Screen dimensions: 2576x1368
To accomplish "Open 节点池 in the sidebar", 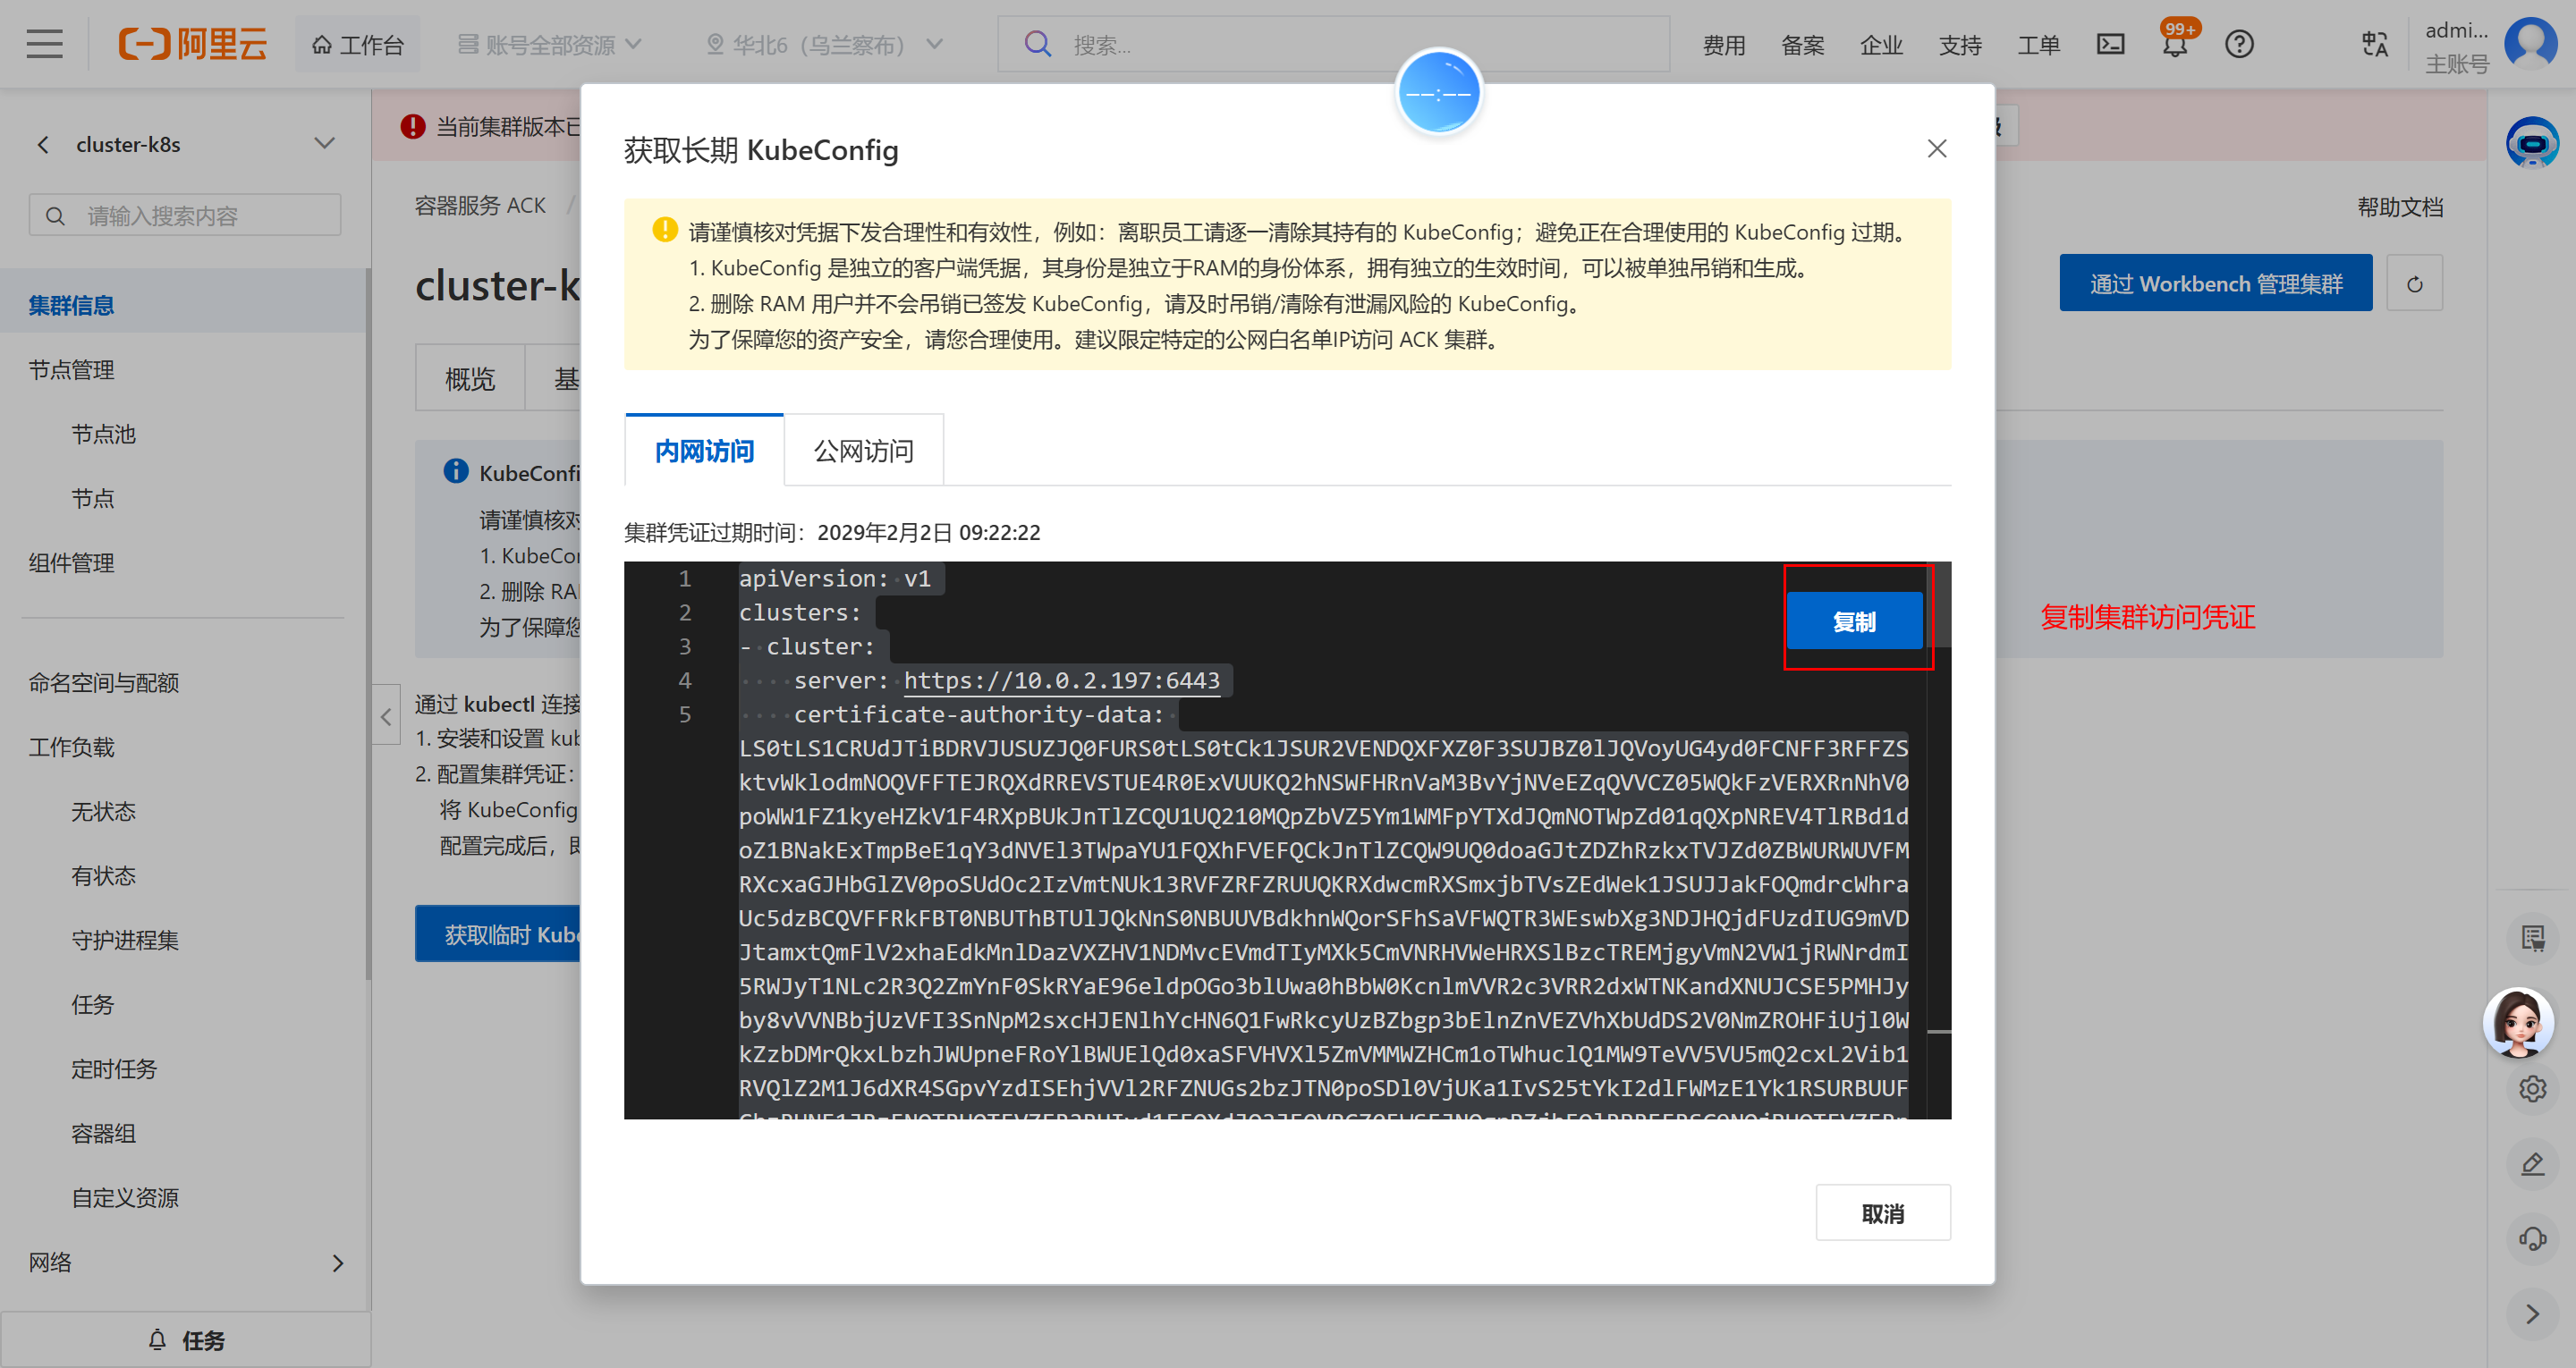I will 103,433.
